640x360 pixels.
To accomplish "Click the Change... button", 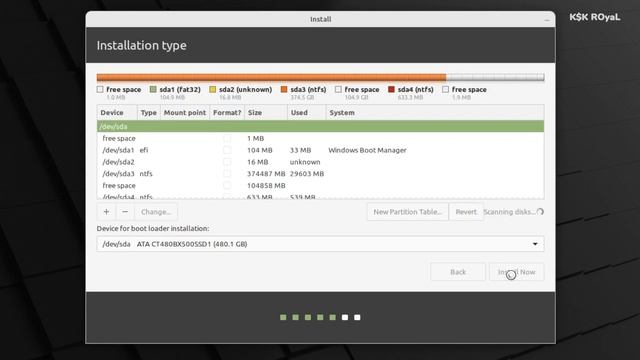I will pos(156,212).
